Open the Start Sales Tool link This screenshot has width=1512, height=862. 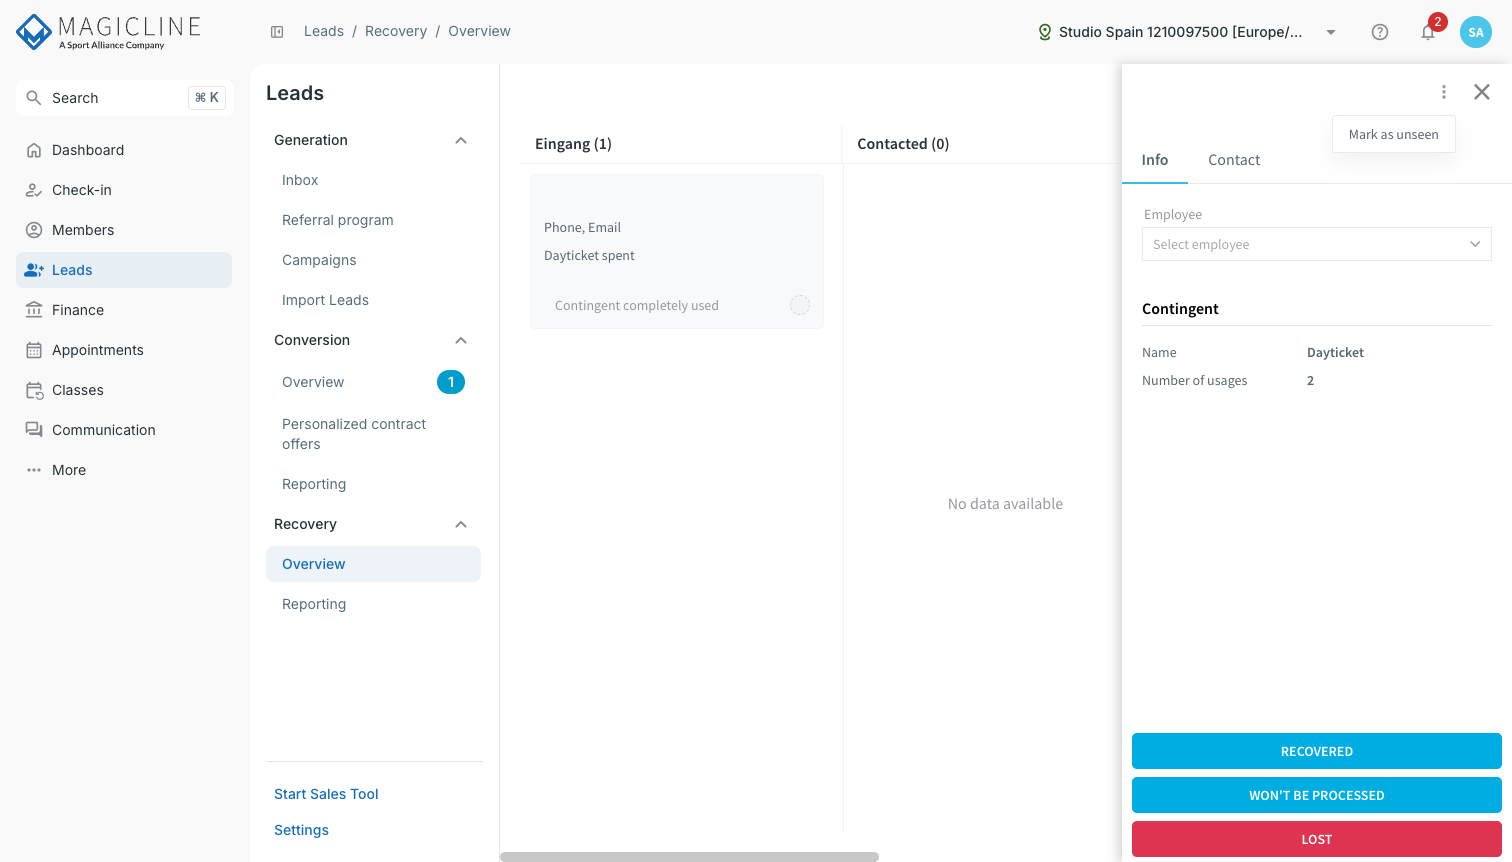(x=326, y=794)
